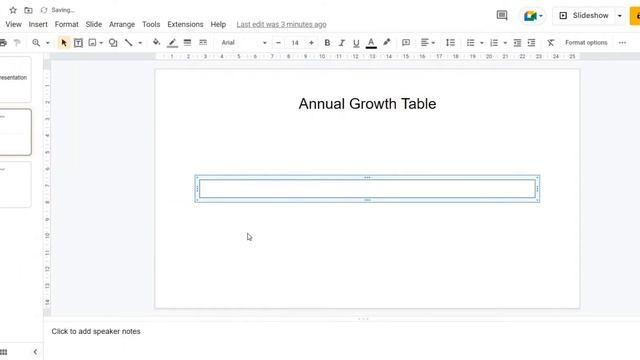Screen dimensions: 640x360
Task: Decrease the font size
Action: coord(278,42)
